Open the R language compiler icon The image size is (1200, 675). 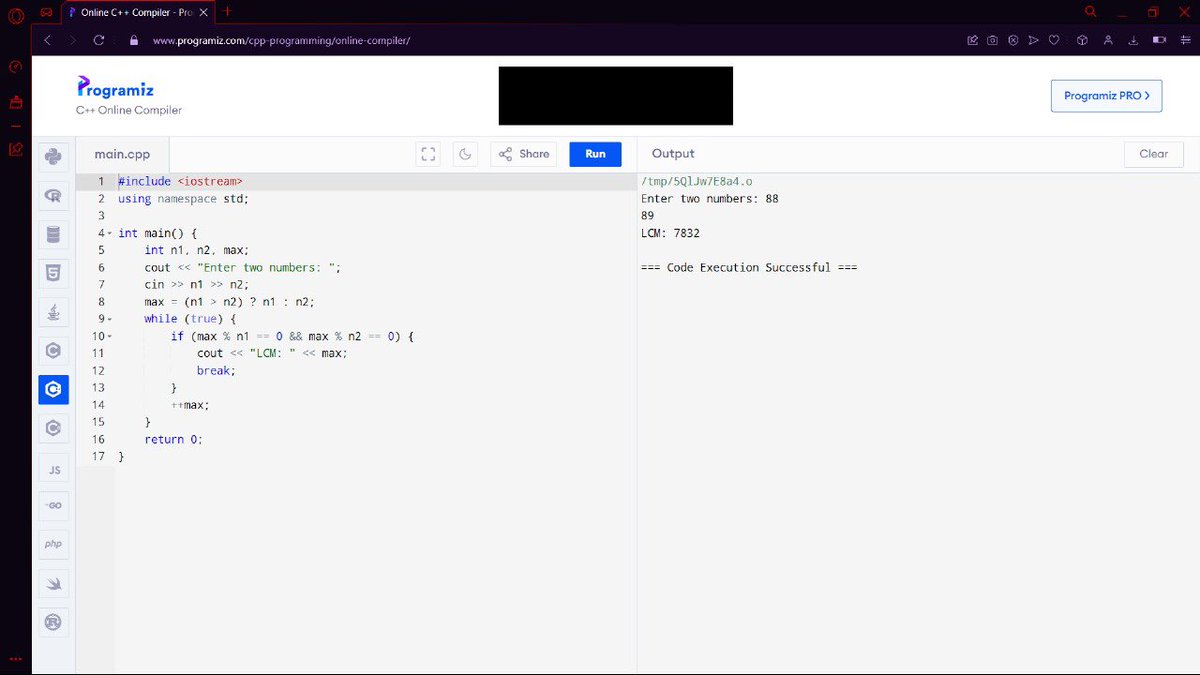click(x=54, y=195)
